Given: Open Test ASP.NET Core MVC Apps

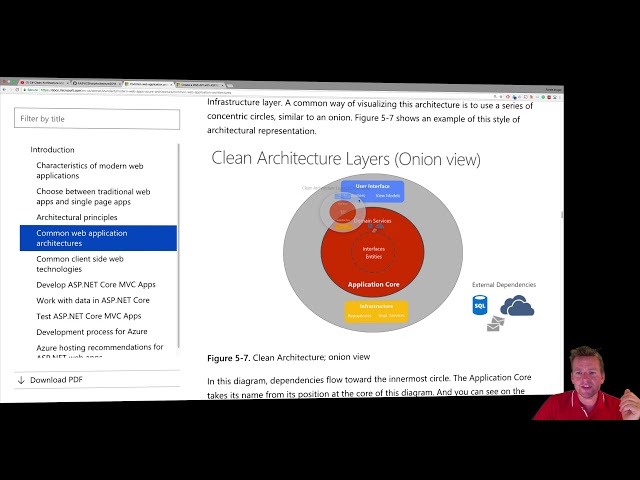Looking at the screenshot, I should pos(89,316).
